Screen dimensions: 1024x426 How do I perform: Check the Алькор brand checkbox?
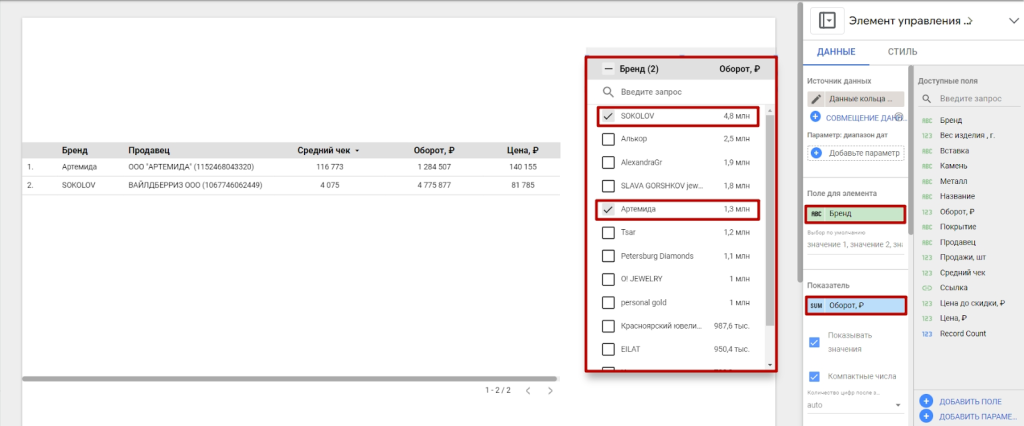[x=608, y=139]
